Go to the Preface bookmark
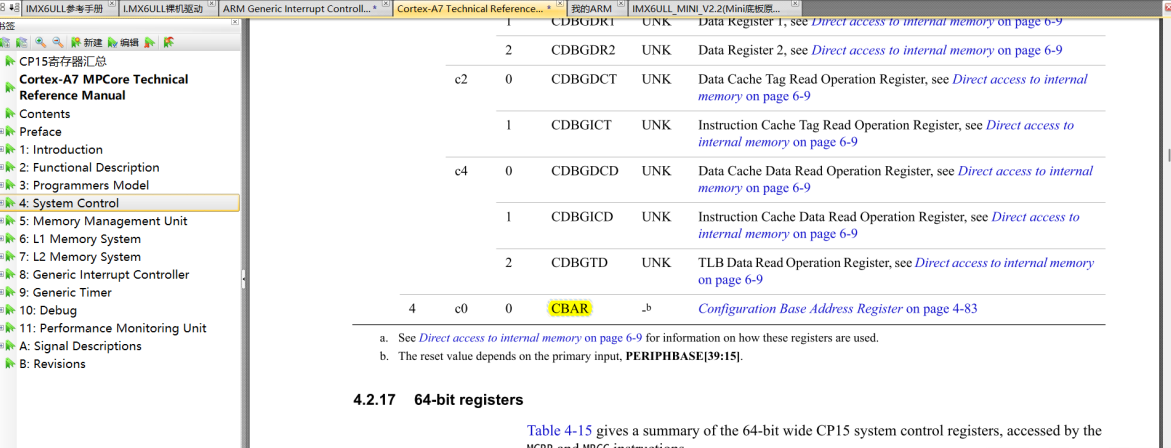This screenshot has width=1171, height=448. [40, 131]
